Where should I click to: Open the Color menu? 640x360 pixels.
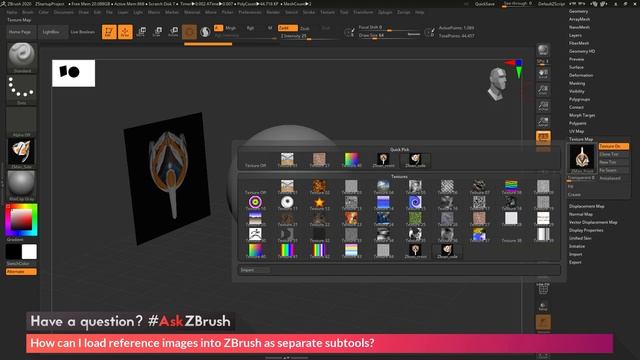tap(43, 12)
